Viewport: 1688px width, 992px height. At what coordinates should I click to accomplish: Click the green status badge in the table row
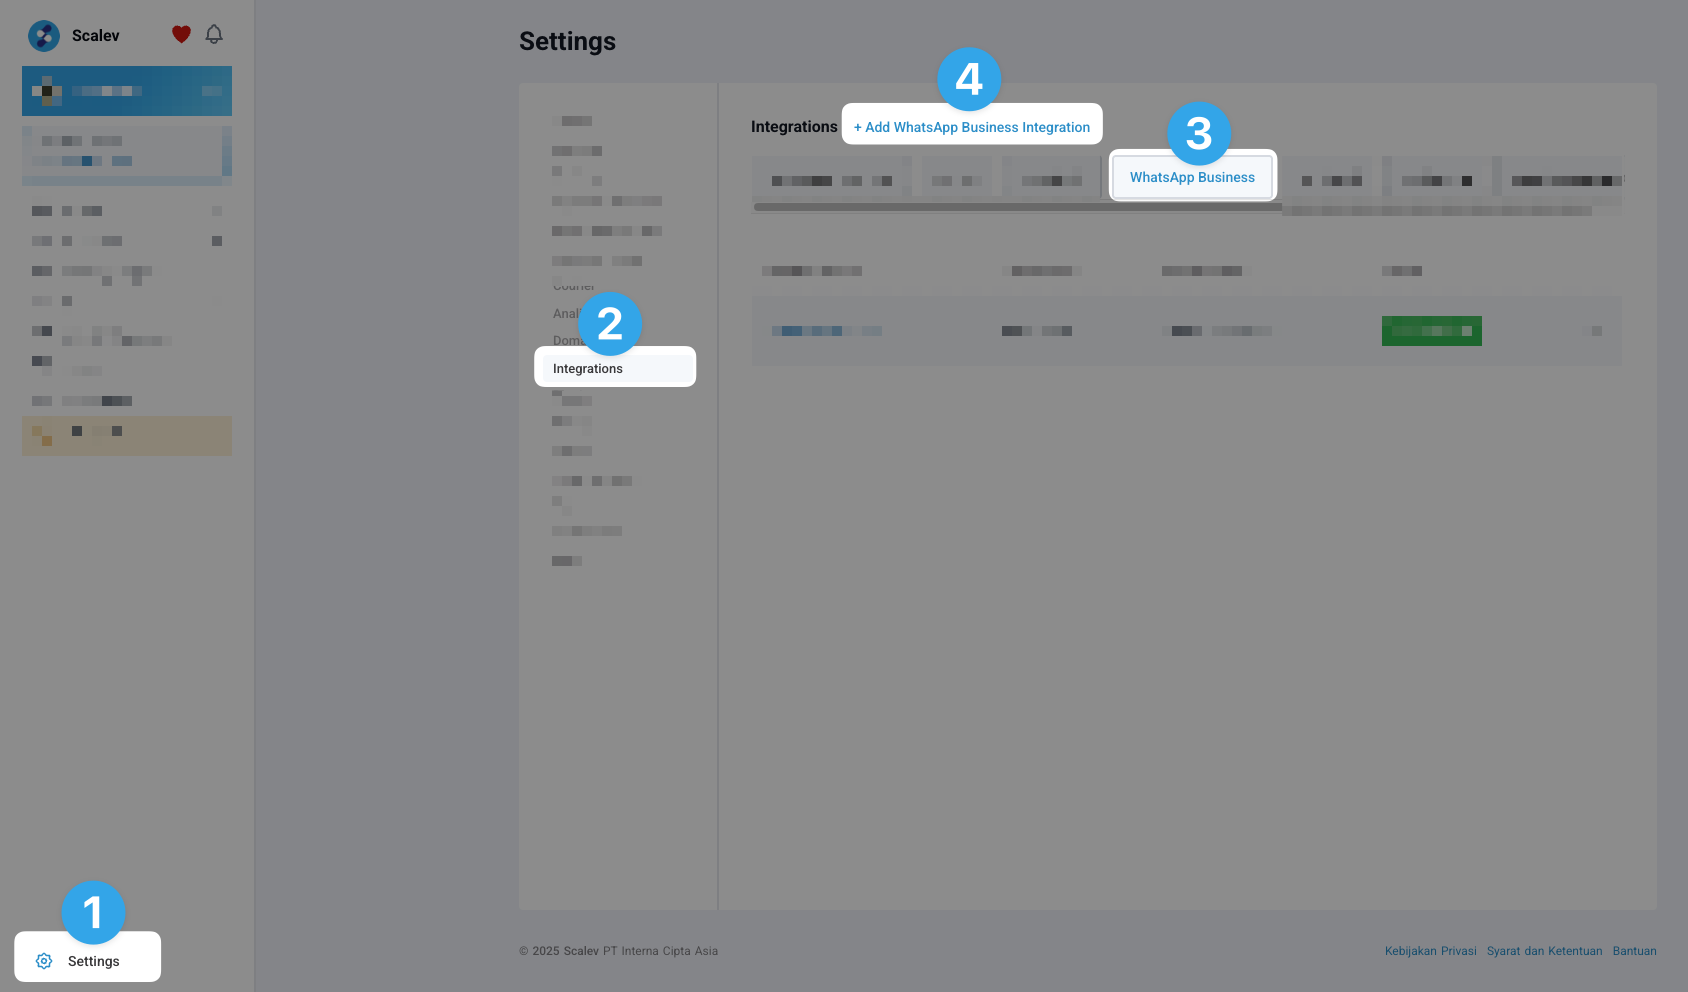(1431, 331)
